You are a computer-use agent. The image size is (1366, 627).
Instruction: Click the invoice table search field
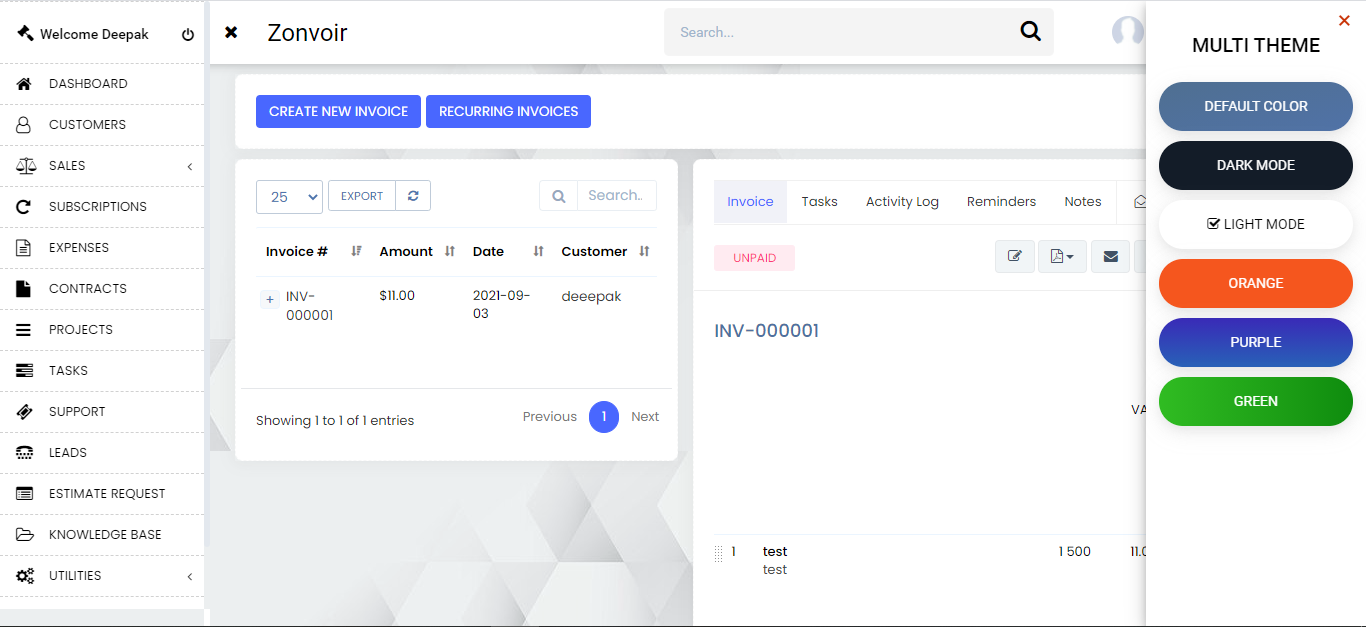tap(615, 196)
